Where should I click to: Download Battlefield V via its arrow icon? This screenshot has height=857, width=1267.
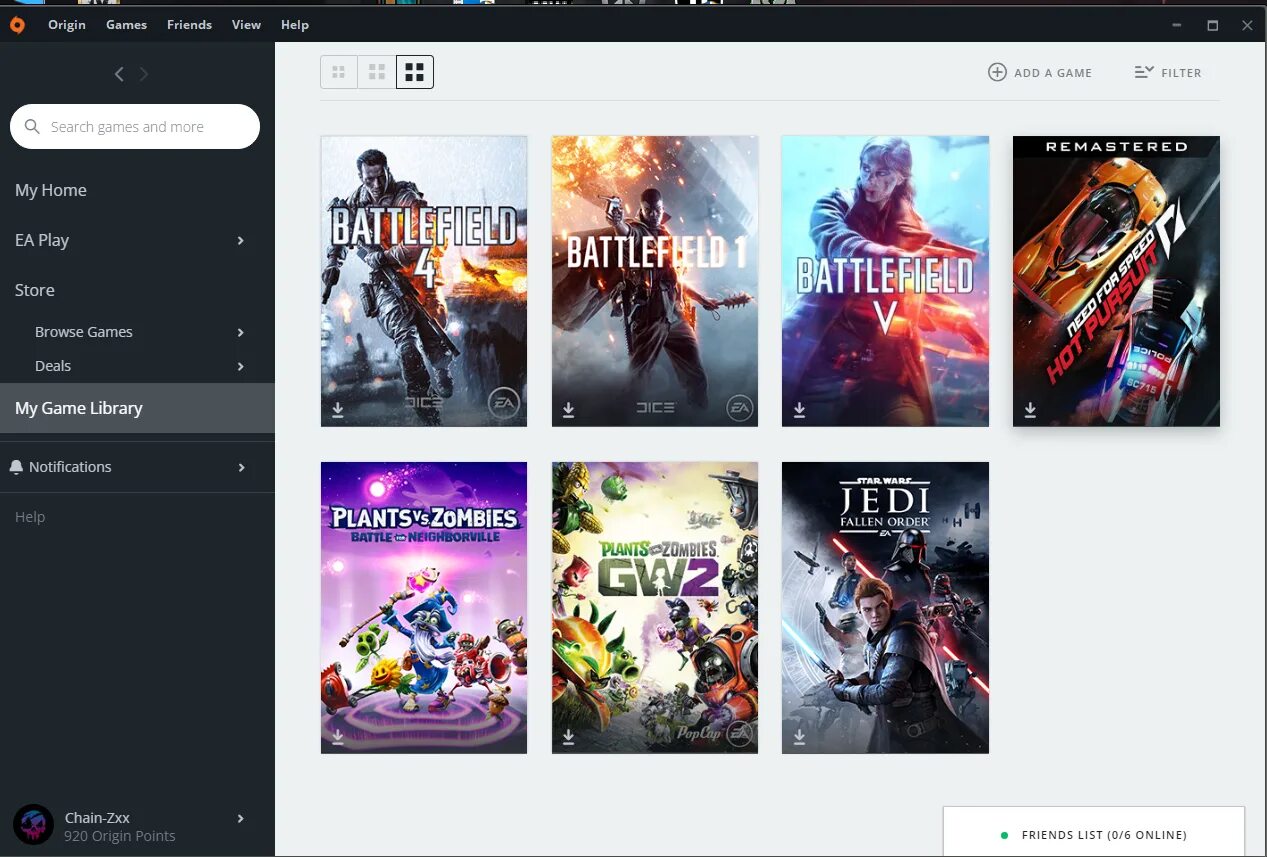coord(799,410)
